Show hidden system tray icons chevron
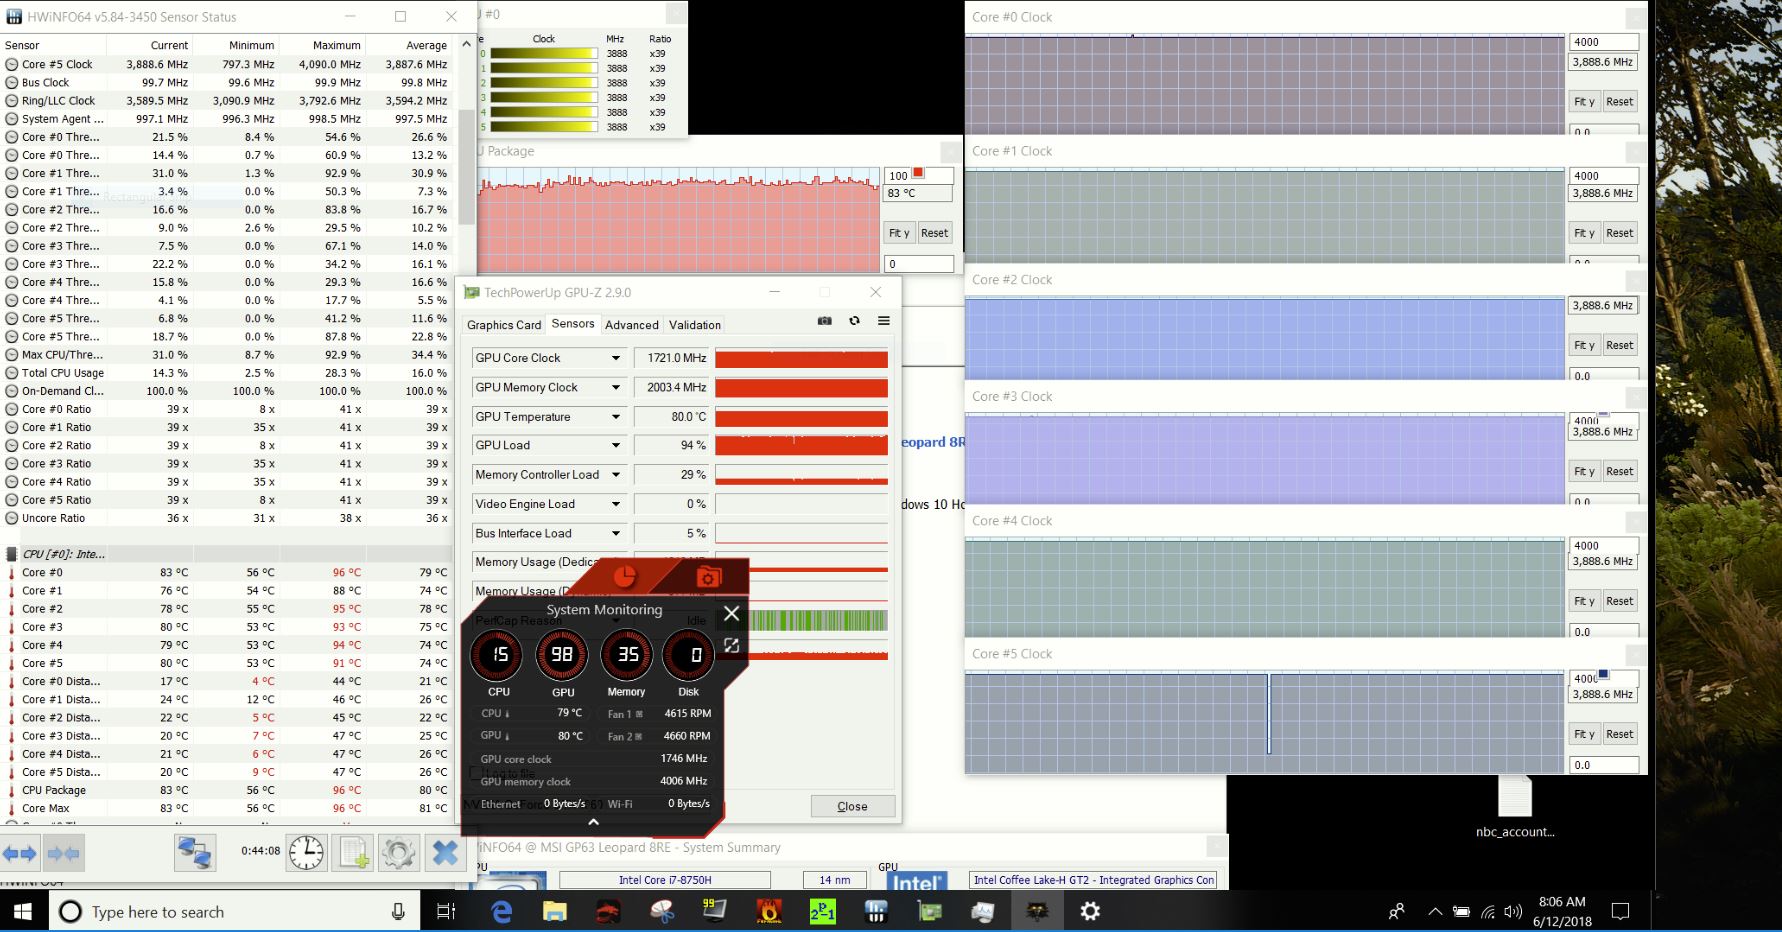The width and height of the screenshot is (1782, 932). 1434,911
